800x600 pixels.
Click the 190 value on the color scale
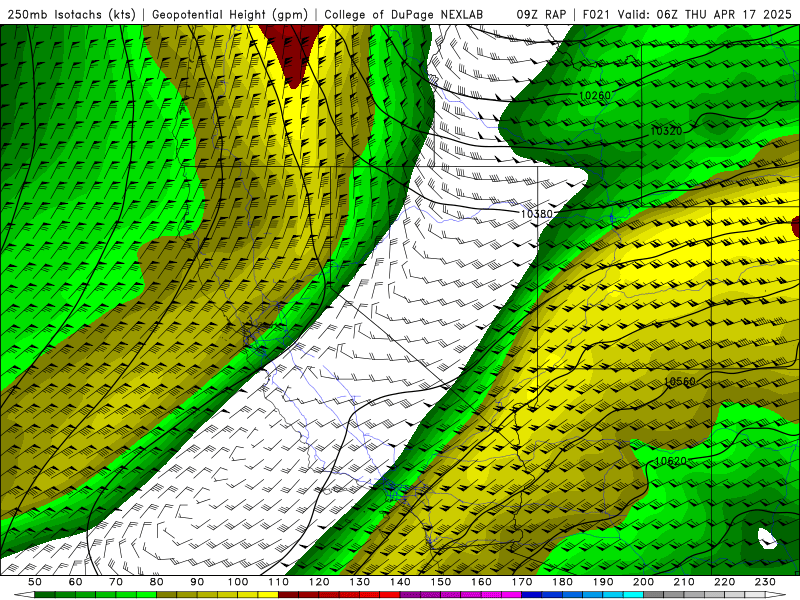click(x=603, y=582)
